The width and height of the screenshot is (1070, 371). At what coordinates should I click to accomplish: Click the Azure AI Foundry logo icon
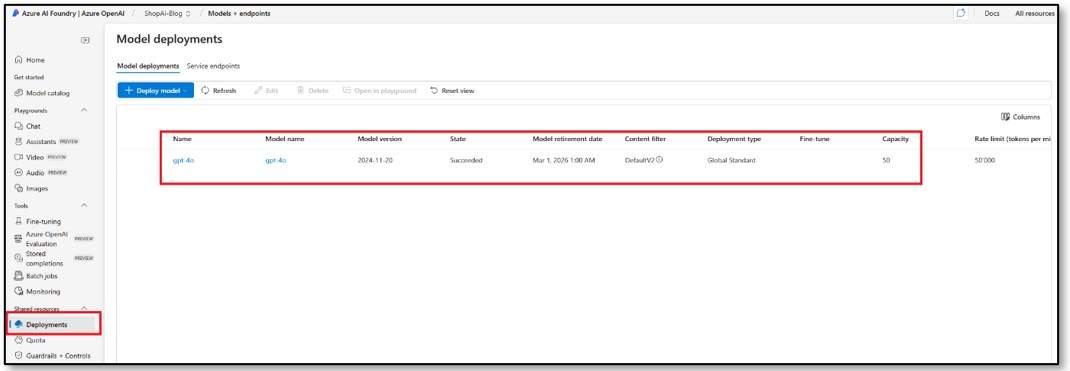click(15, 14)
